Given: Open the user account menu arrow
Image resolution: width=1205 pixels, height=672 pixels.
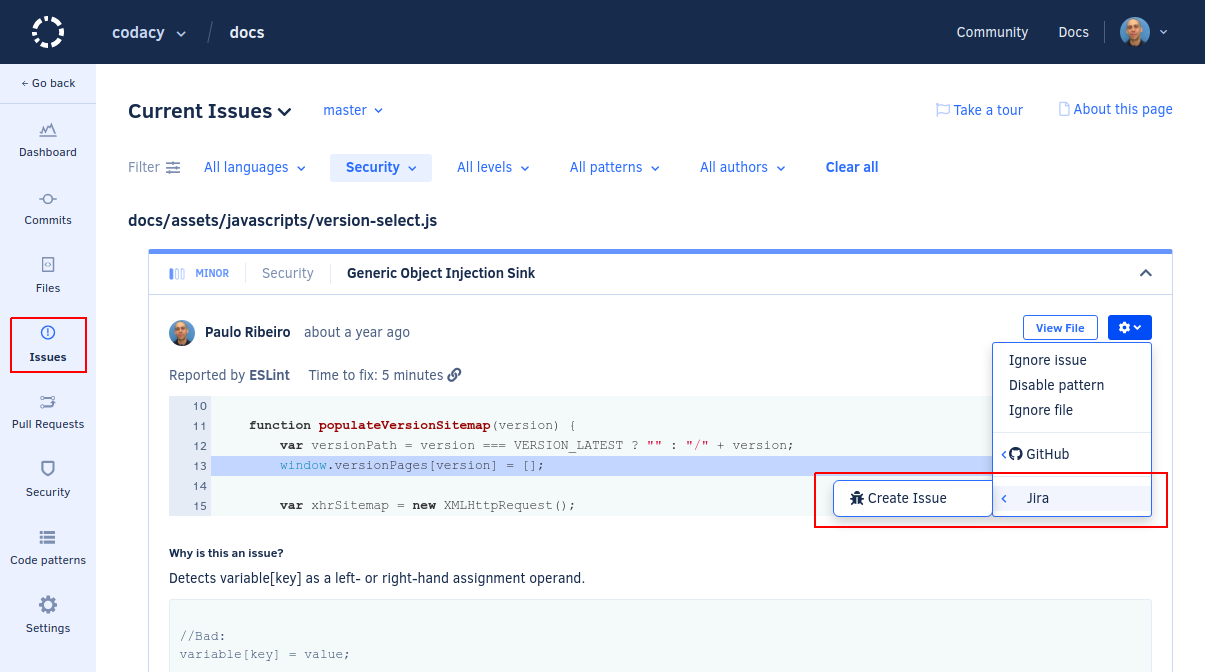Looking at the screenshot, I should 1163,32.
